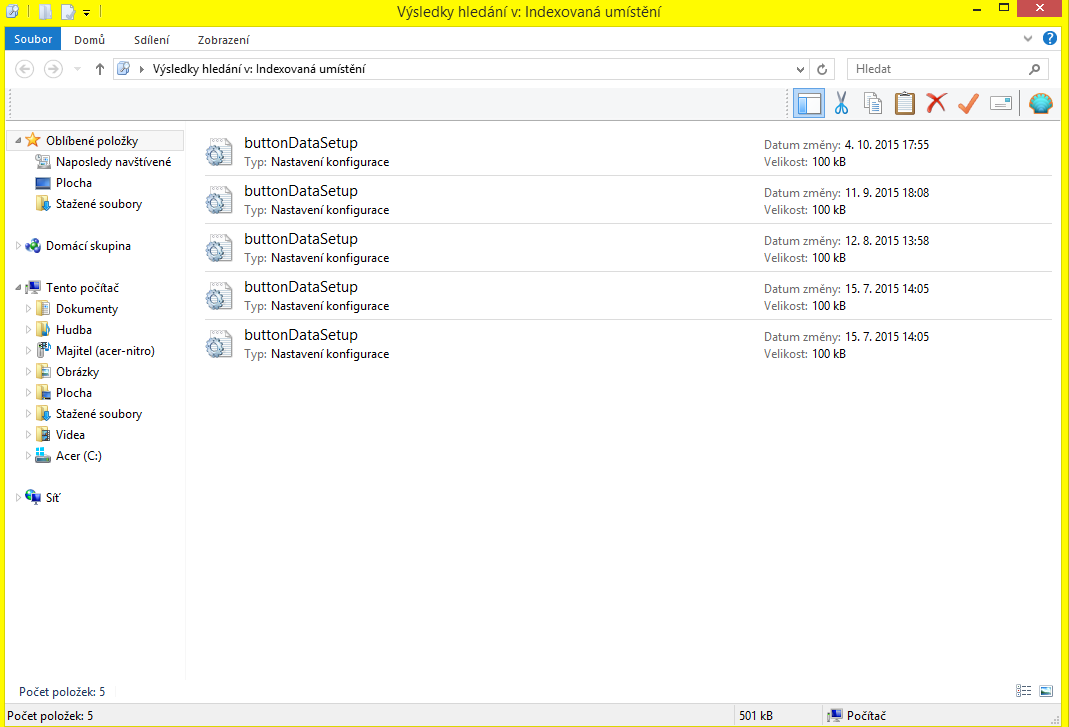Image resolution: width=1069 pixels, height=727 pixels.
Task: Click the scissors Cut icon in toolbar
Action: (x=841, y=103)
